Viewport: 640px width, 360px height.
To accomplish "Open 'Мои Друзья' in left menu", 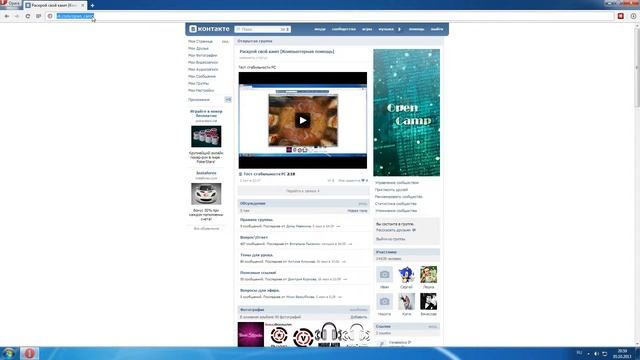I will (198, 48).
